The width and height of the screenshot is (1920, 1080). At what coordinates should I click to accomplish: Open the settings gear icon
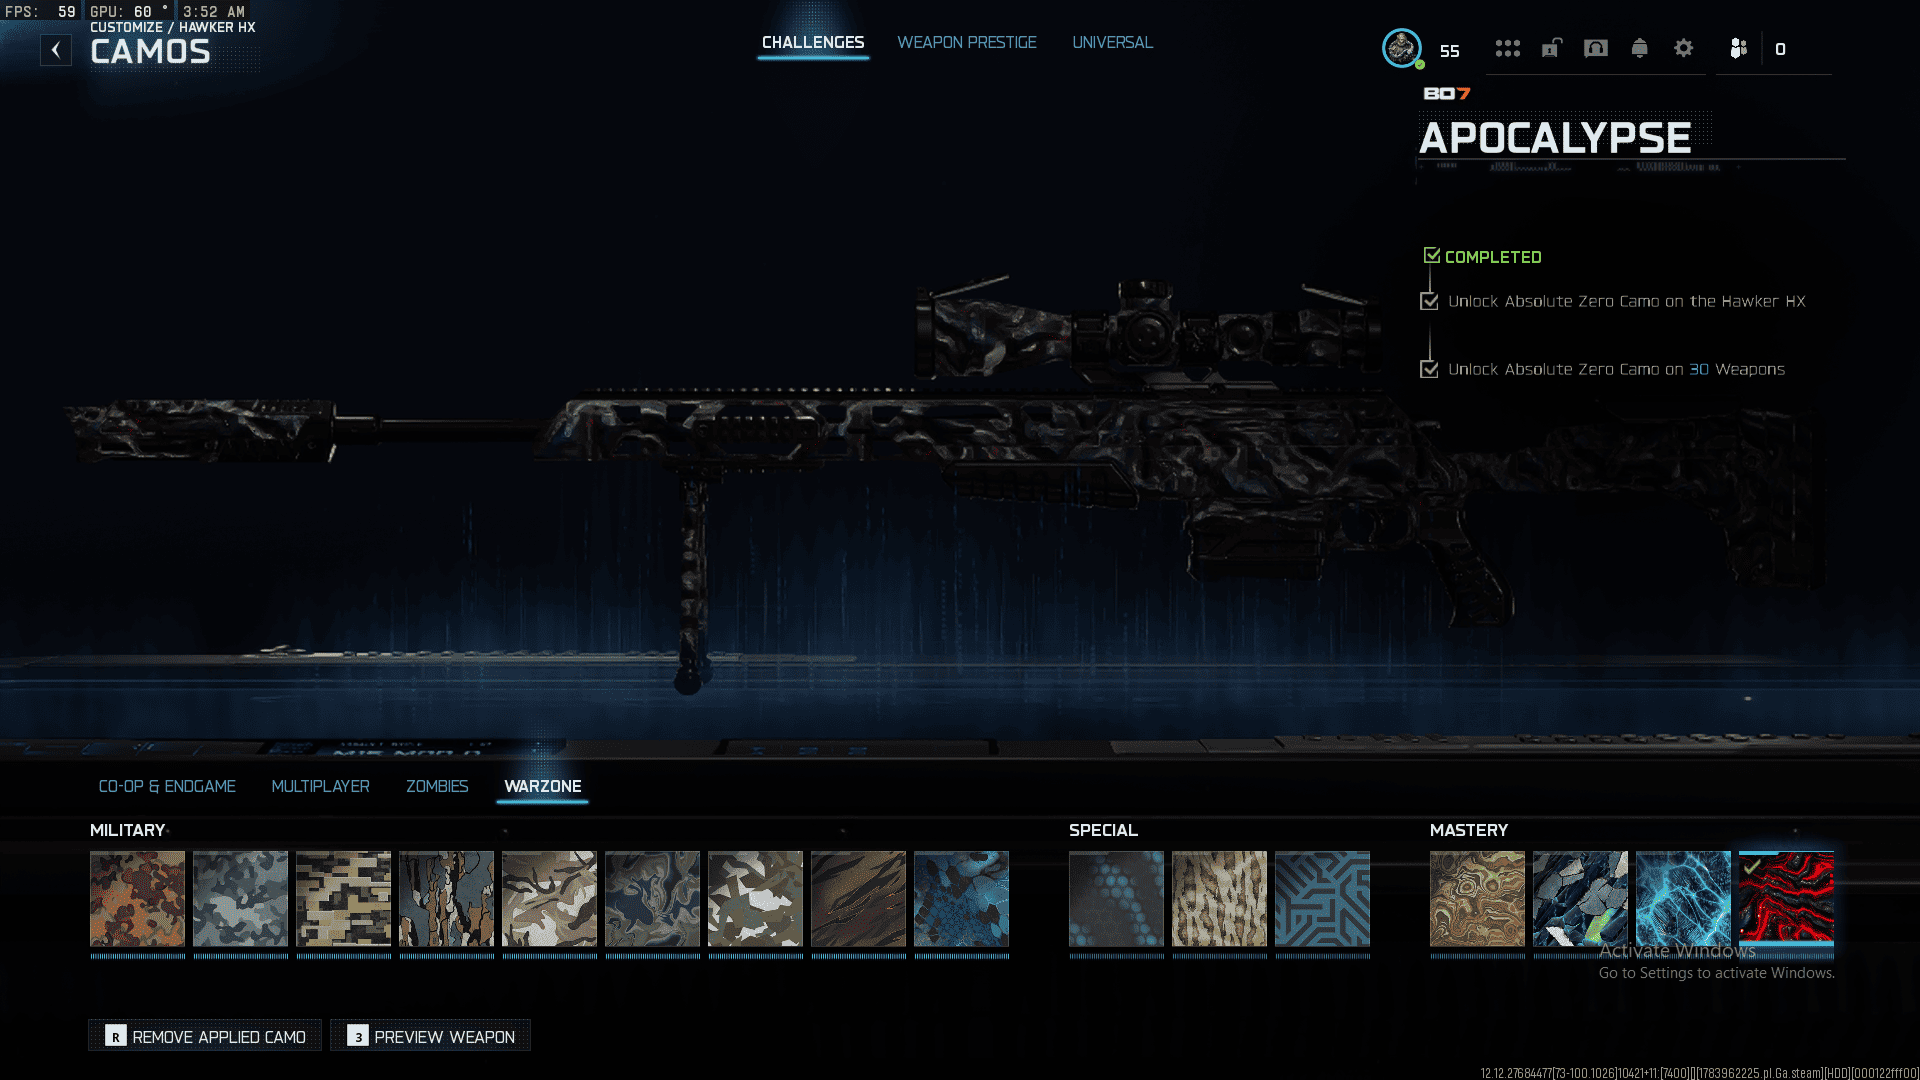1684,48
